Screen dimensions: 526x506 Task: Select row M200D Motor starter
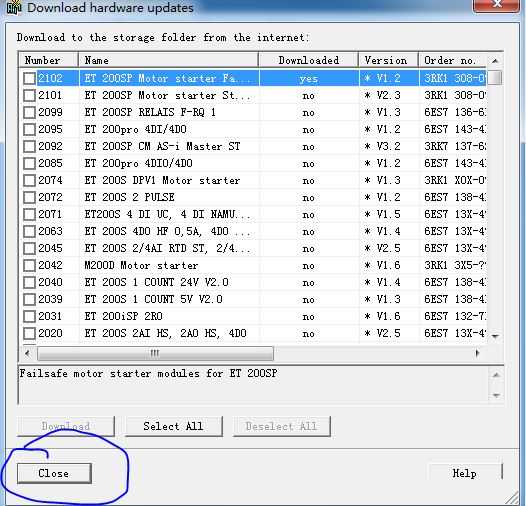tap(252, 266)
